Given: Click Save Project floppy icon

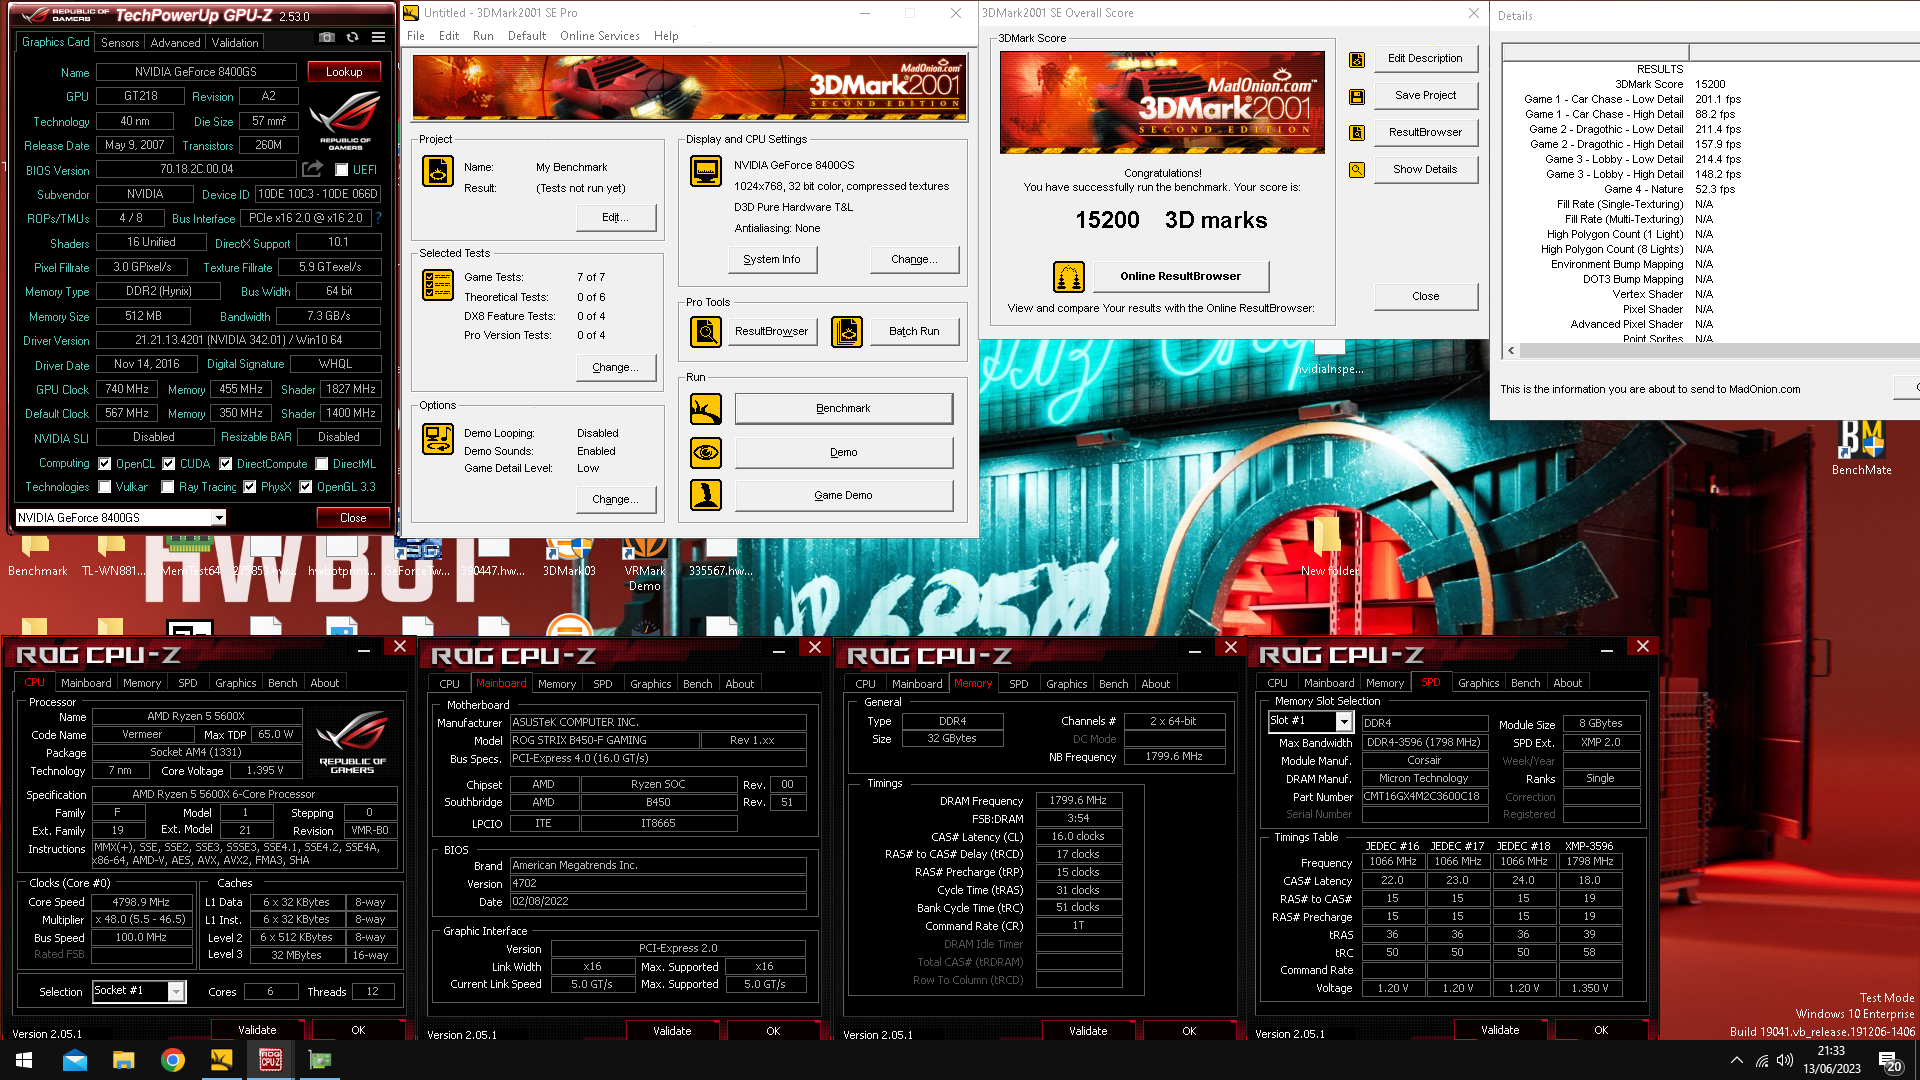Looking at the screenshot, I should [x=1357, y=96].
